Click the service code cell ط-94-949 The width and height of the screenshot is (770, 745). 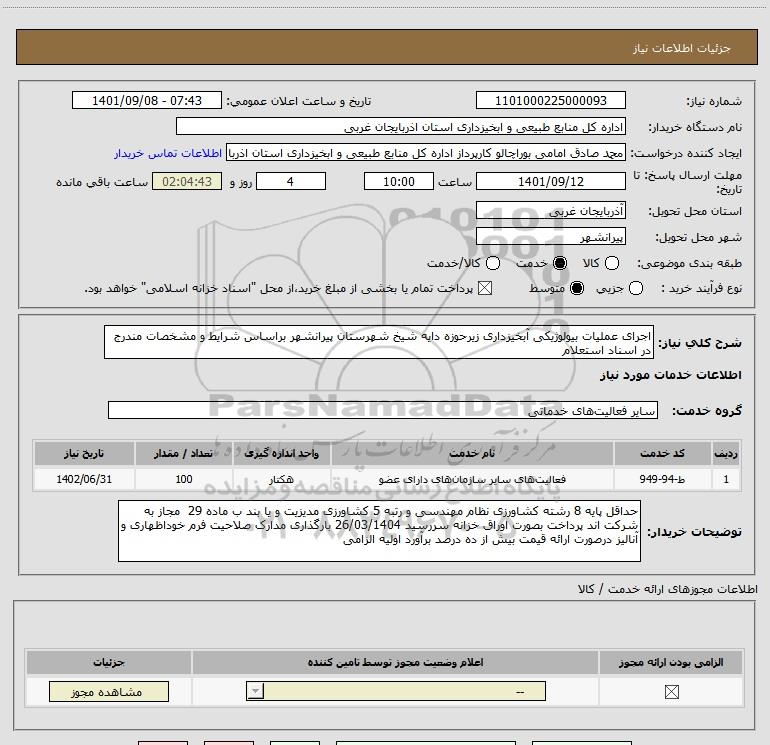click(662, 479)
